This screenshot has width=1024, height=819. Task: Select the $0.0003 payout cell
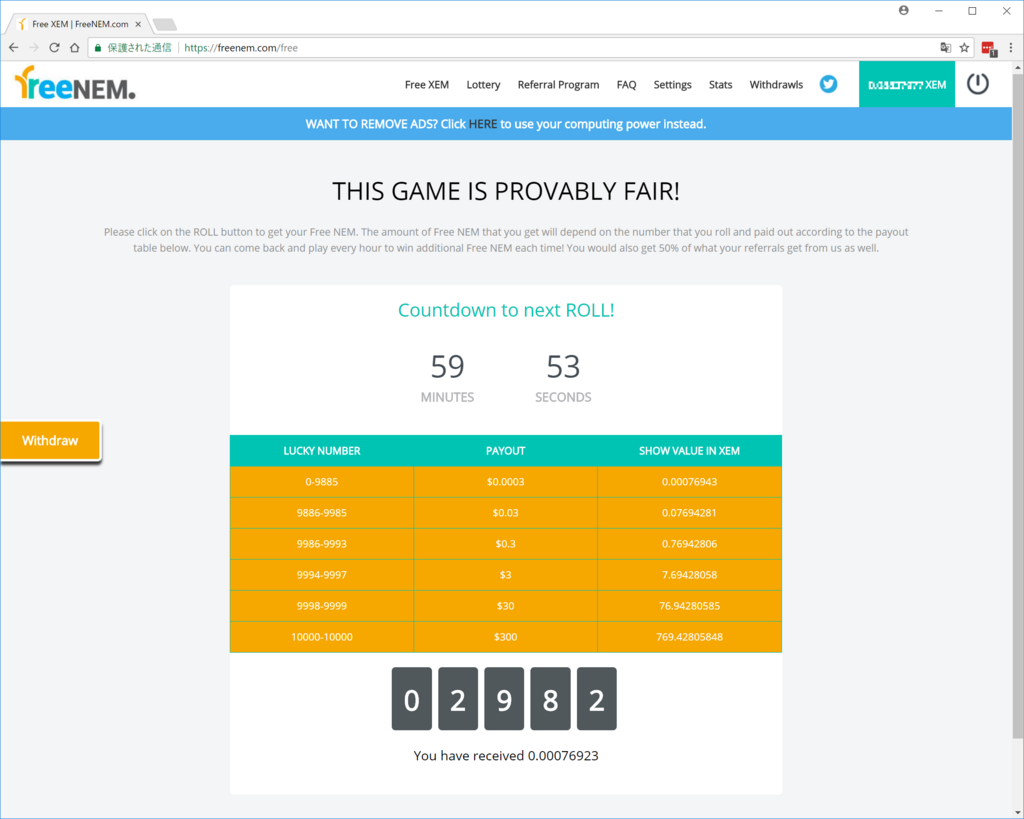505,482
